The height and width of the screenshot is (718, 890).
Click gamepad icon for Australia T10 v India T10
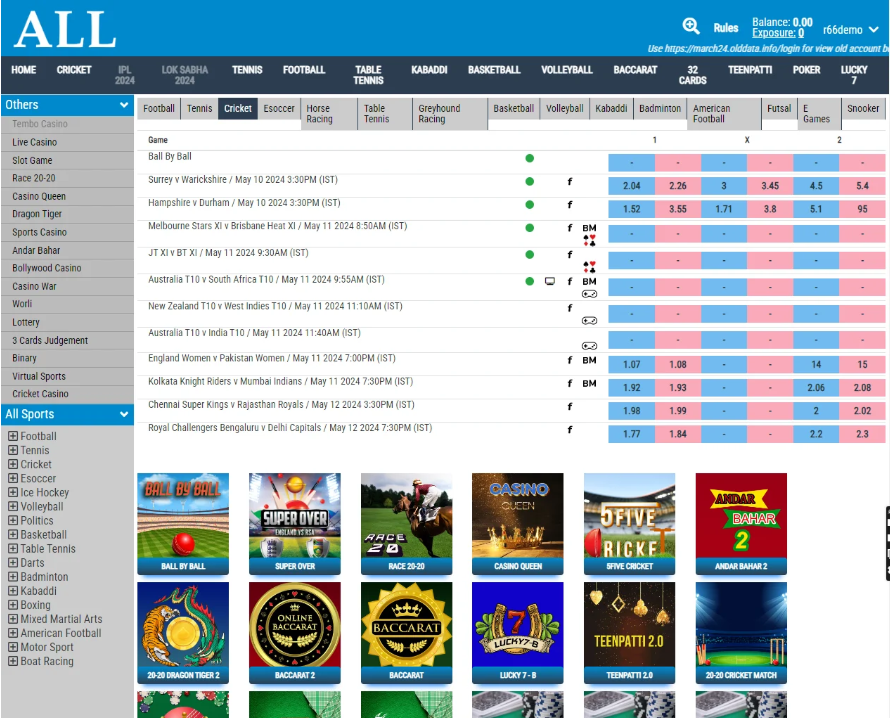point(589,345)
